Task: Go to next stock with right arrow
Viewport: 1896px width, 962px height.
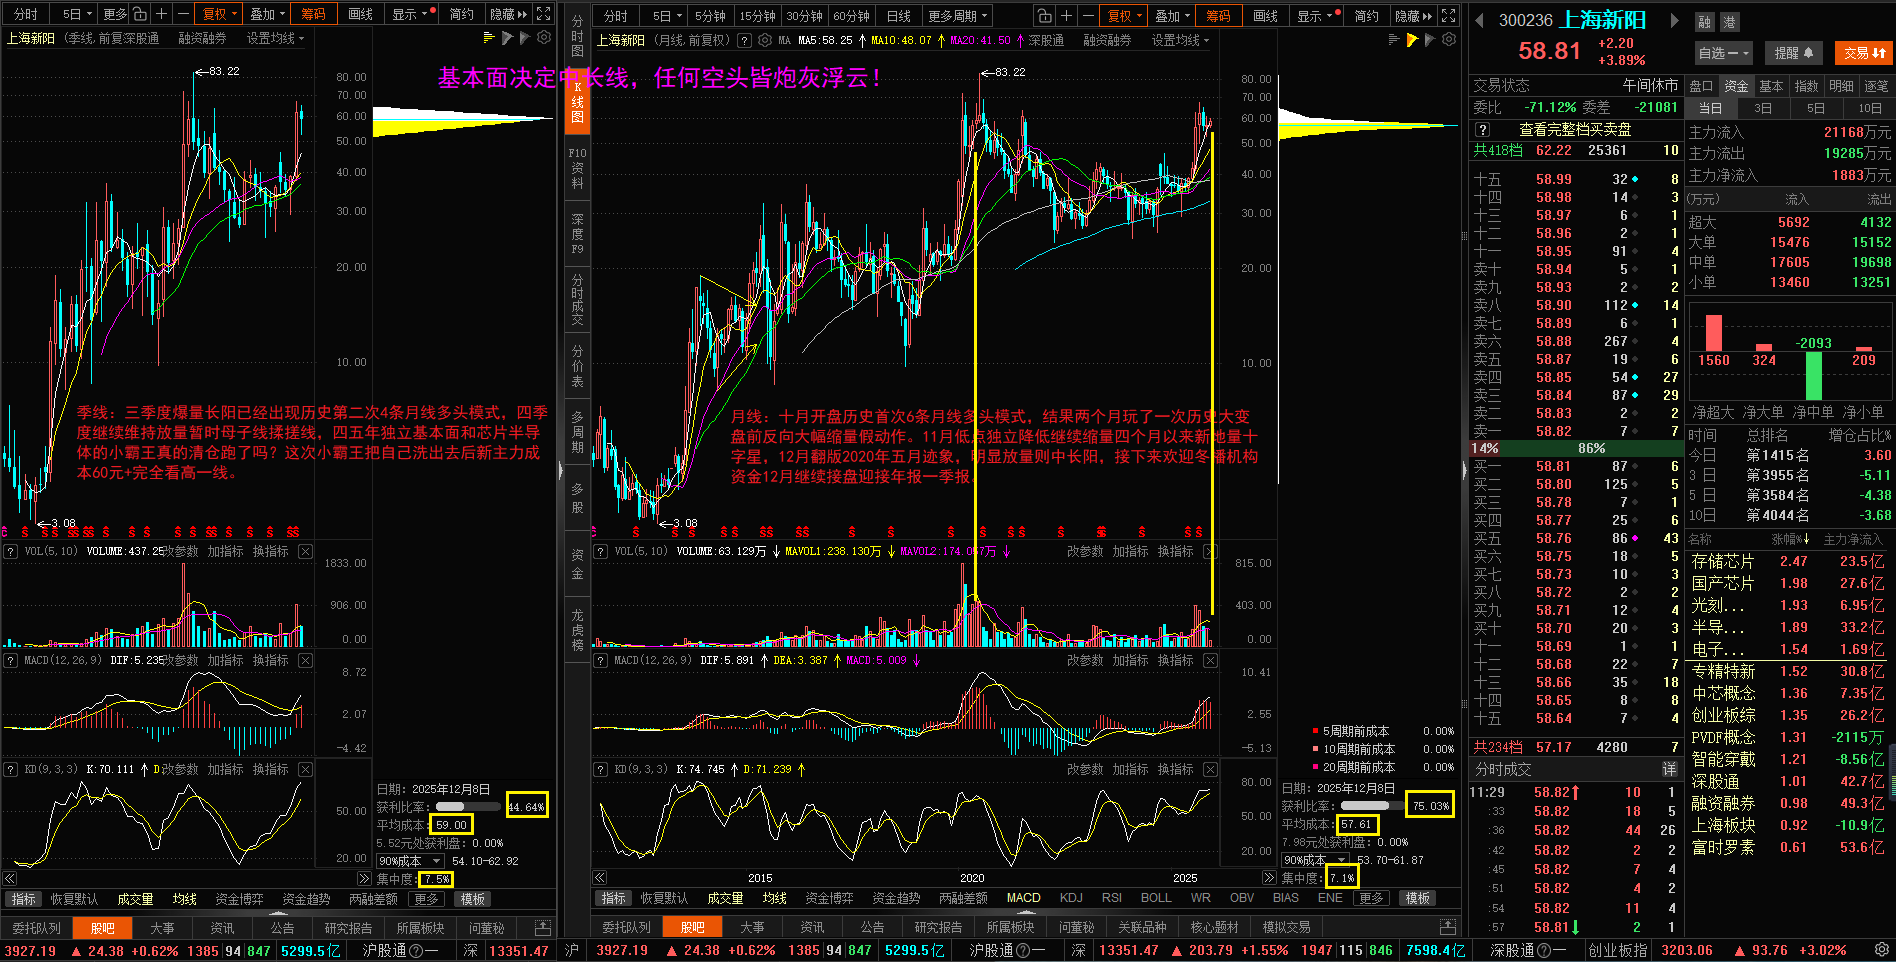Action: click(1674, 20)
